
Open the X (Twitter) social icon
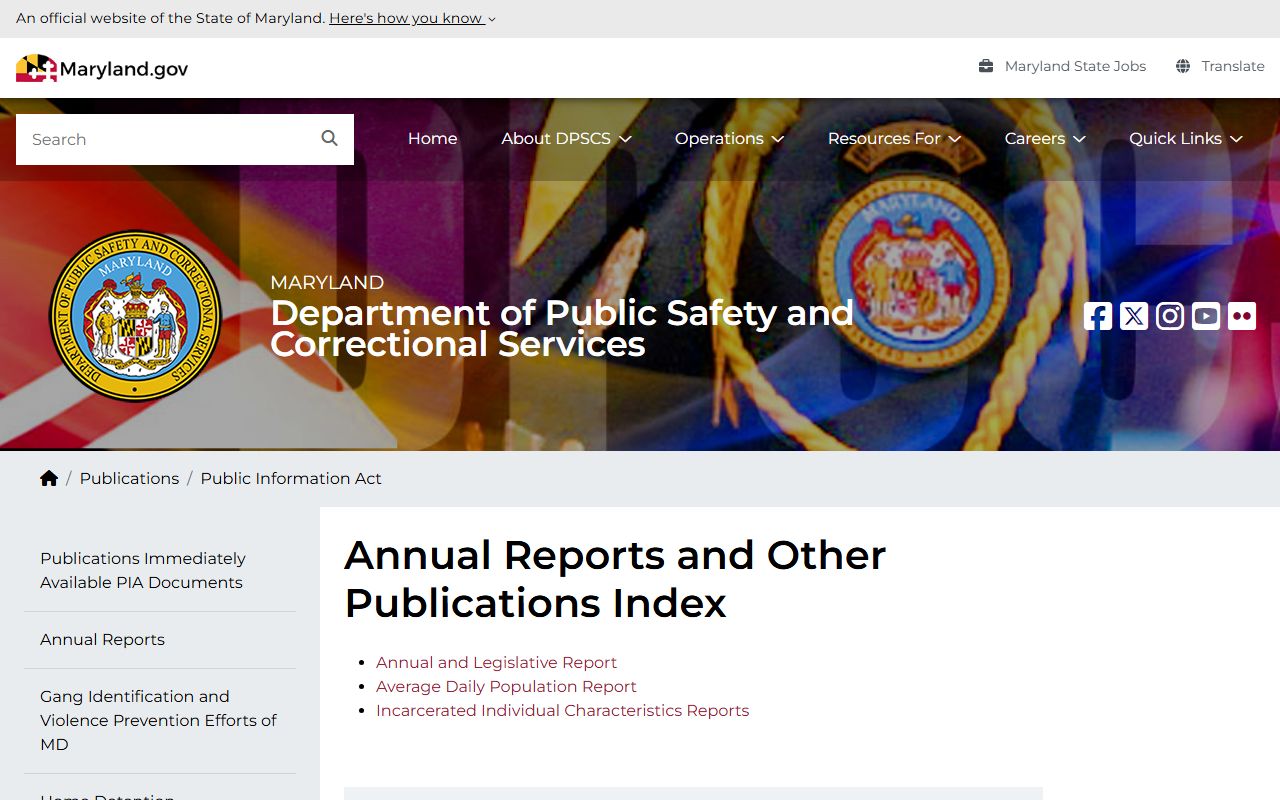[1134, 316]
